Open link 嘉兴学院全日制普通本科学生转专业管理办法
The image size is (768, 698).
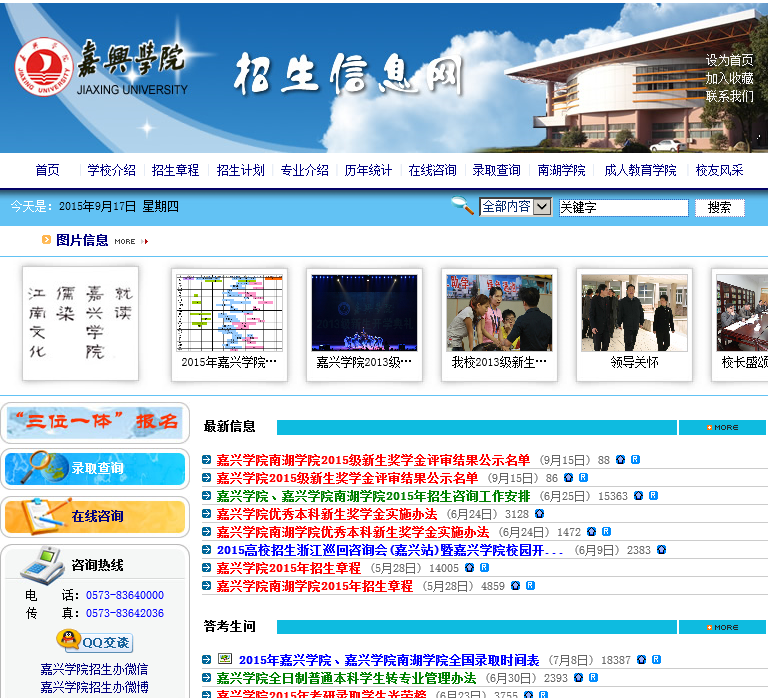click(x=346, y=678)
